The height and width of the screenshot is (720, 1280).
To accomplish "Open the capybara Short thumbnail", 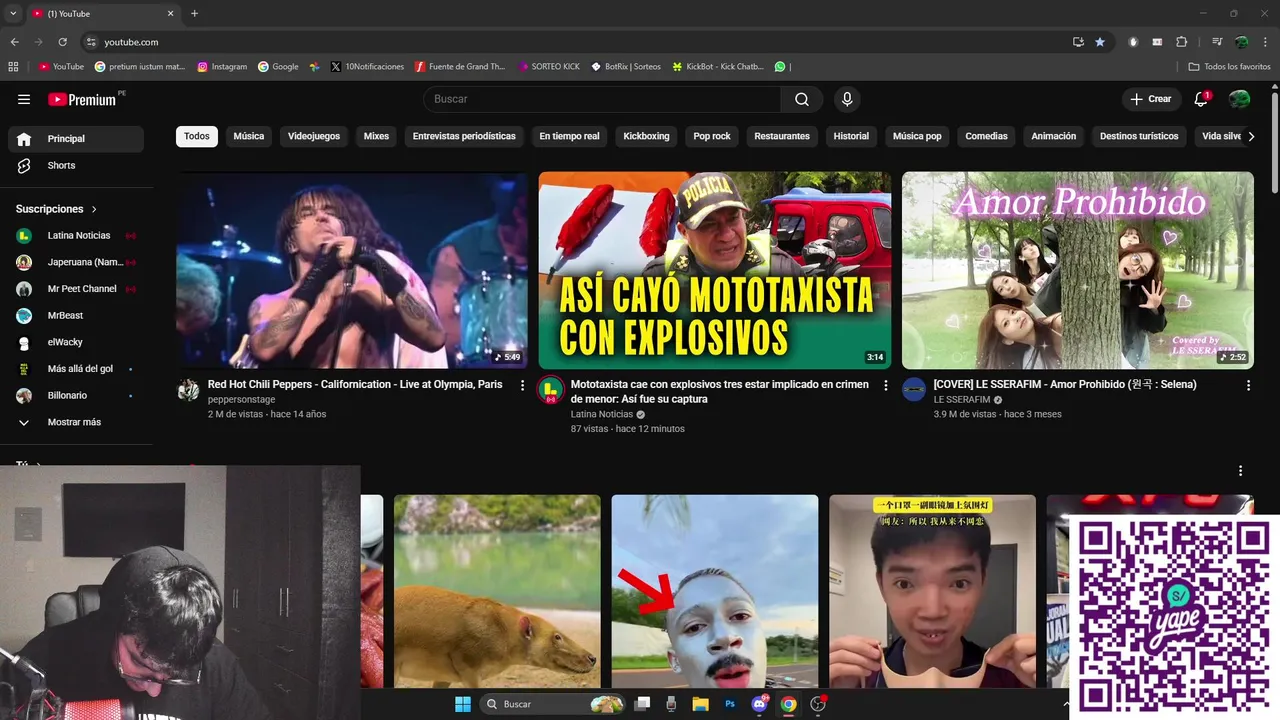I will 497,591.
